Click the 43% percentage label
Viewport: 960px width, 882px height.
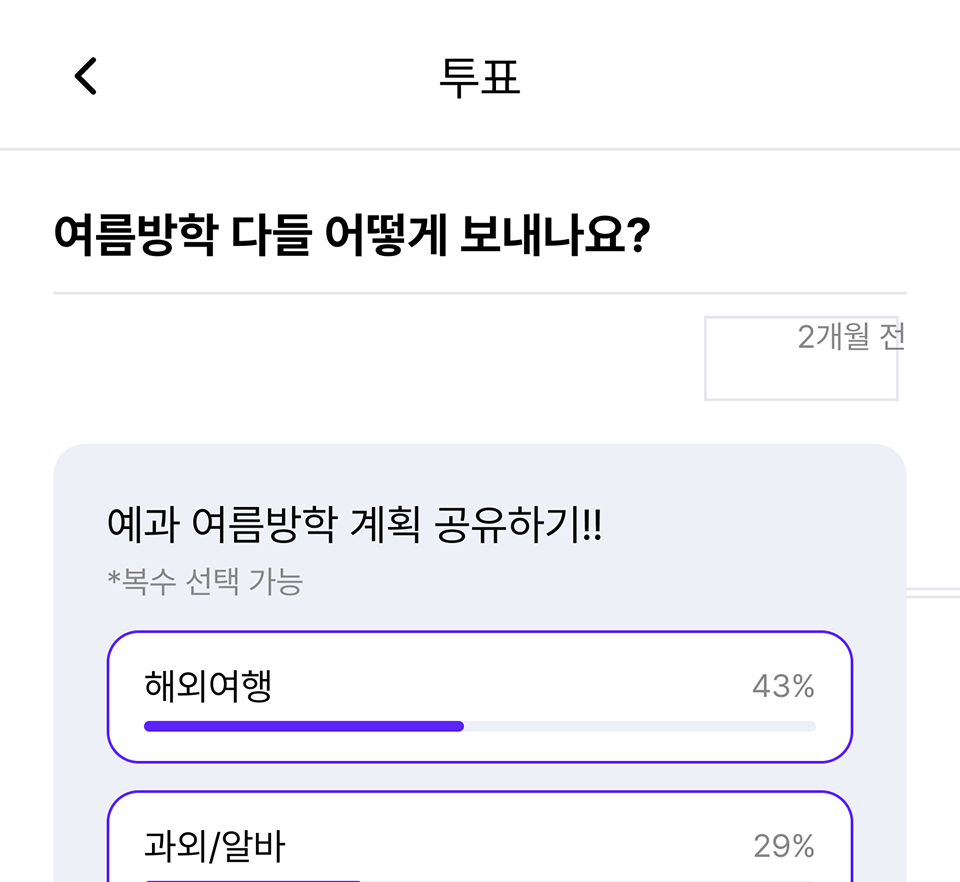(784, 686)
